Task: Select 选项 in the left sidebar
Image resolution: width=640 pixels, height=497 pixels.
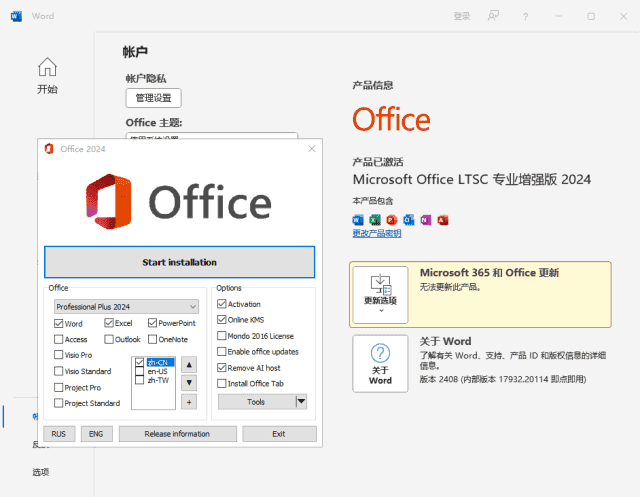Action: pos(40,472)
